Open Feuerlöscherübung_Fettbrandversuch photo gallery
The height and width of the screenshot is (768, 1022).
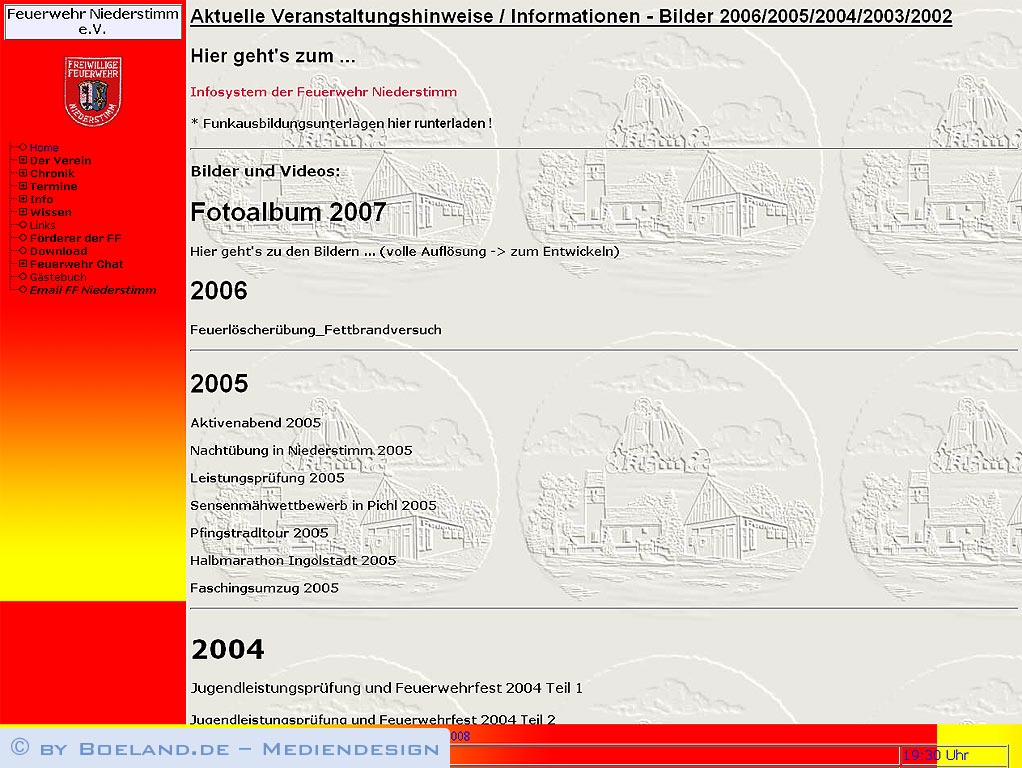(x=315, y=330)
